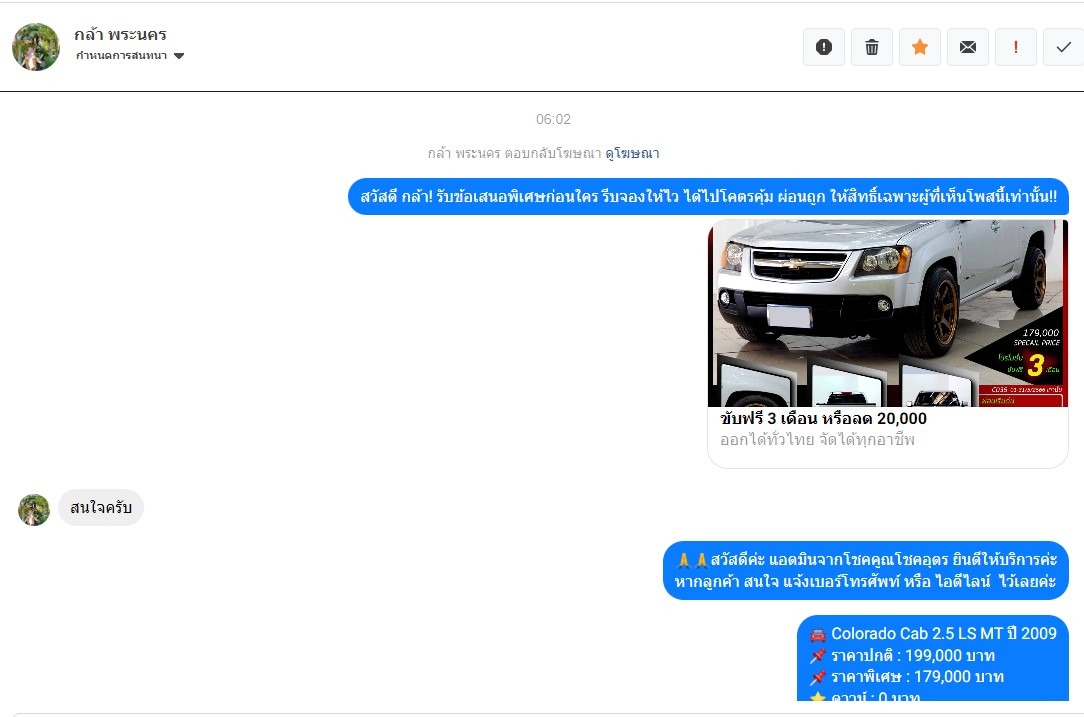This screenshot has width=1084, height=717.
Task: Delete conversation with trash icon
Action: point(872,47)
